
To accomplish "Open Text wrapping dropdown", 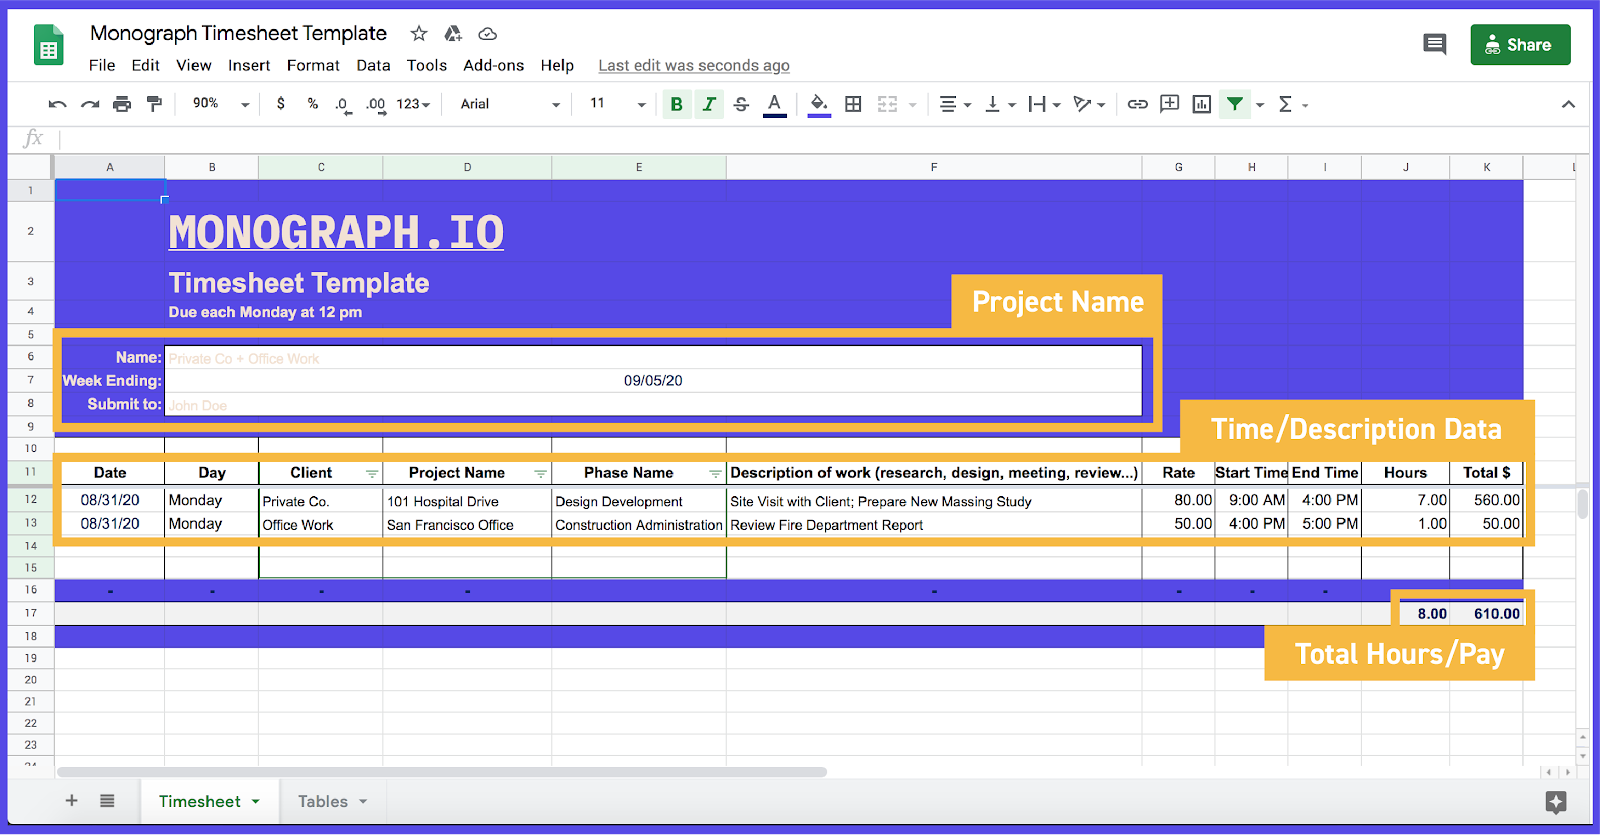I will [x=1044, y=104].
